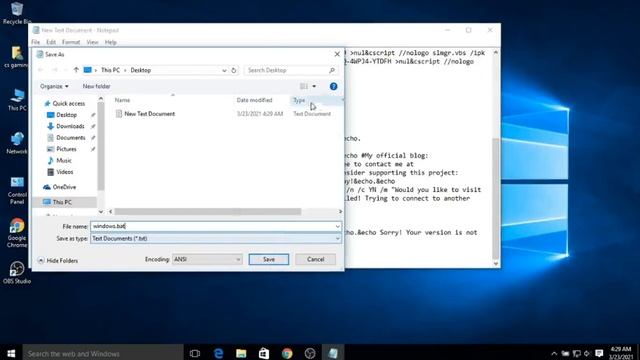640x360 pixels.
Task: Click the Cancel button
Action: [316, 259]
